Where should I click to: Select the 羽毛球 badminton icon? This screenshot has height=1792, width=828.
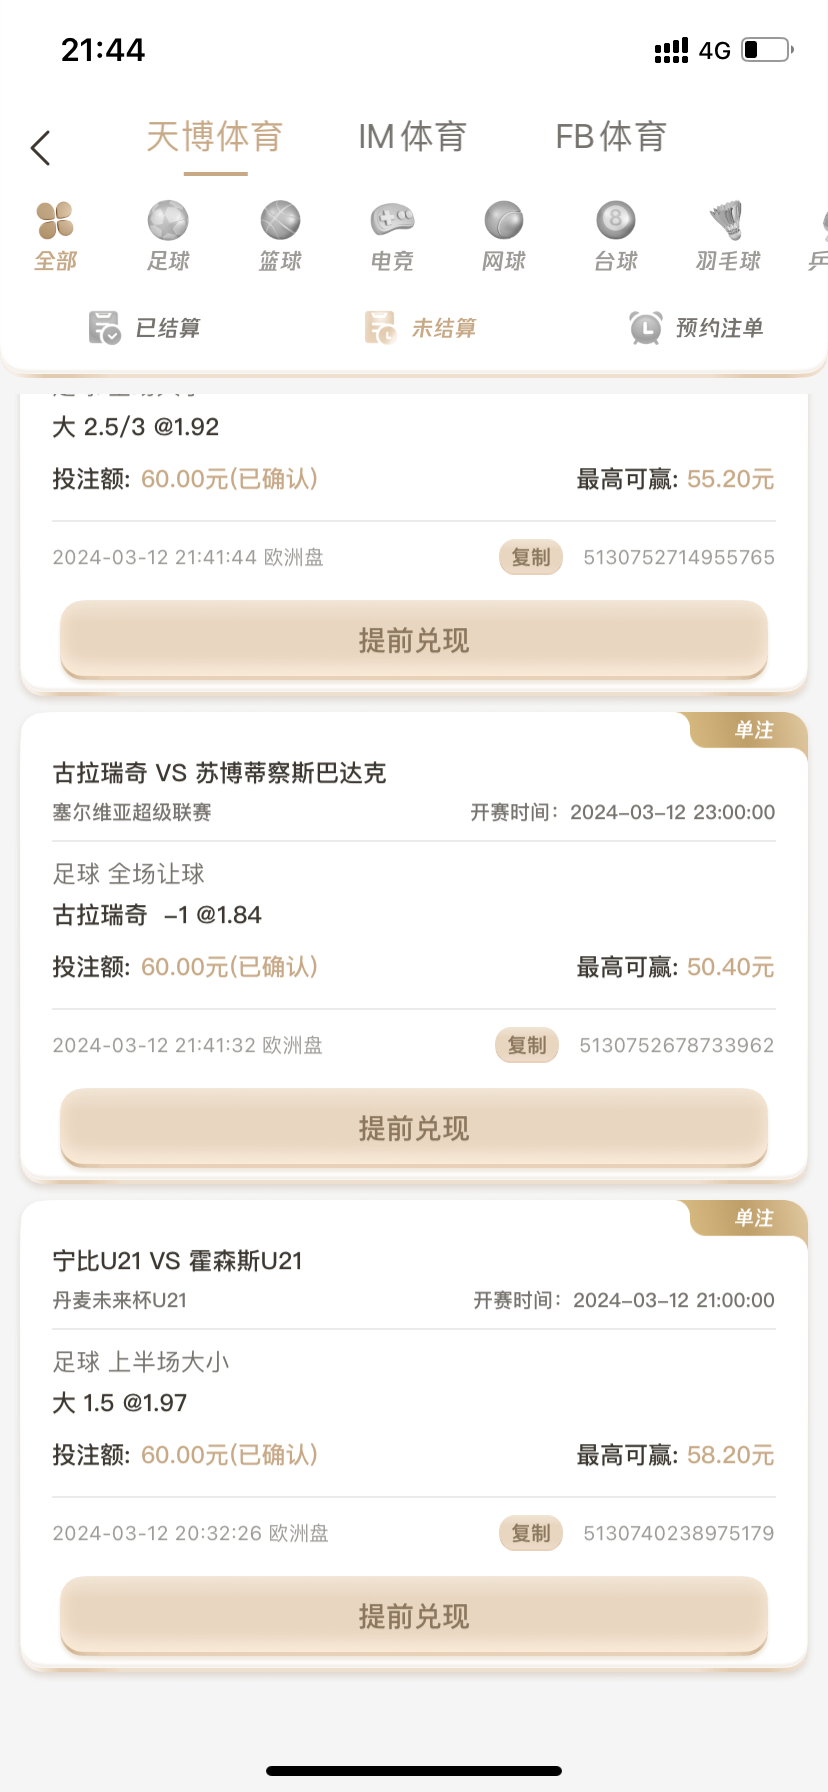tap(728, 221)
